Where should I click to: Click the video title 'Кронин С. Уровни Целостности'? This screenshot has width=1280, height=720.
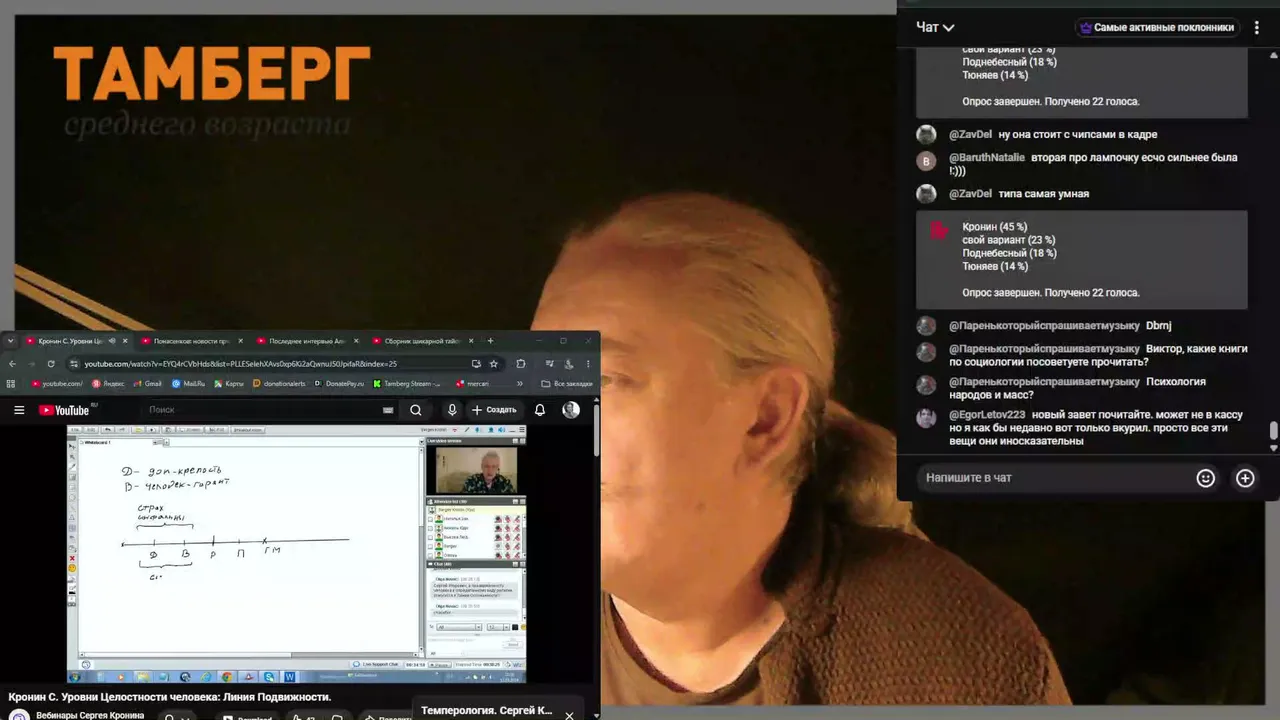[x=169, y=697]
